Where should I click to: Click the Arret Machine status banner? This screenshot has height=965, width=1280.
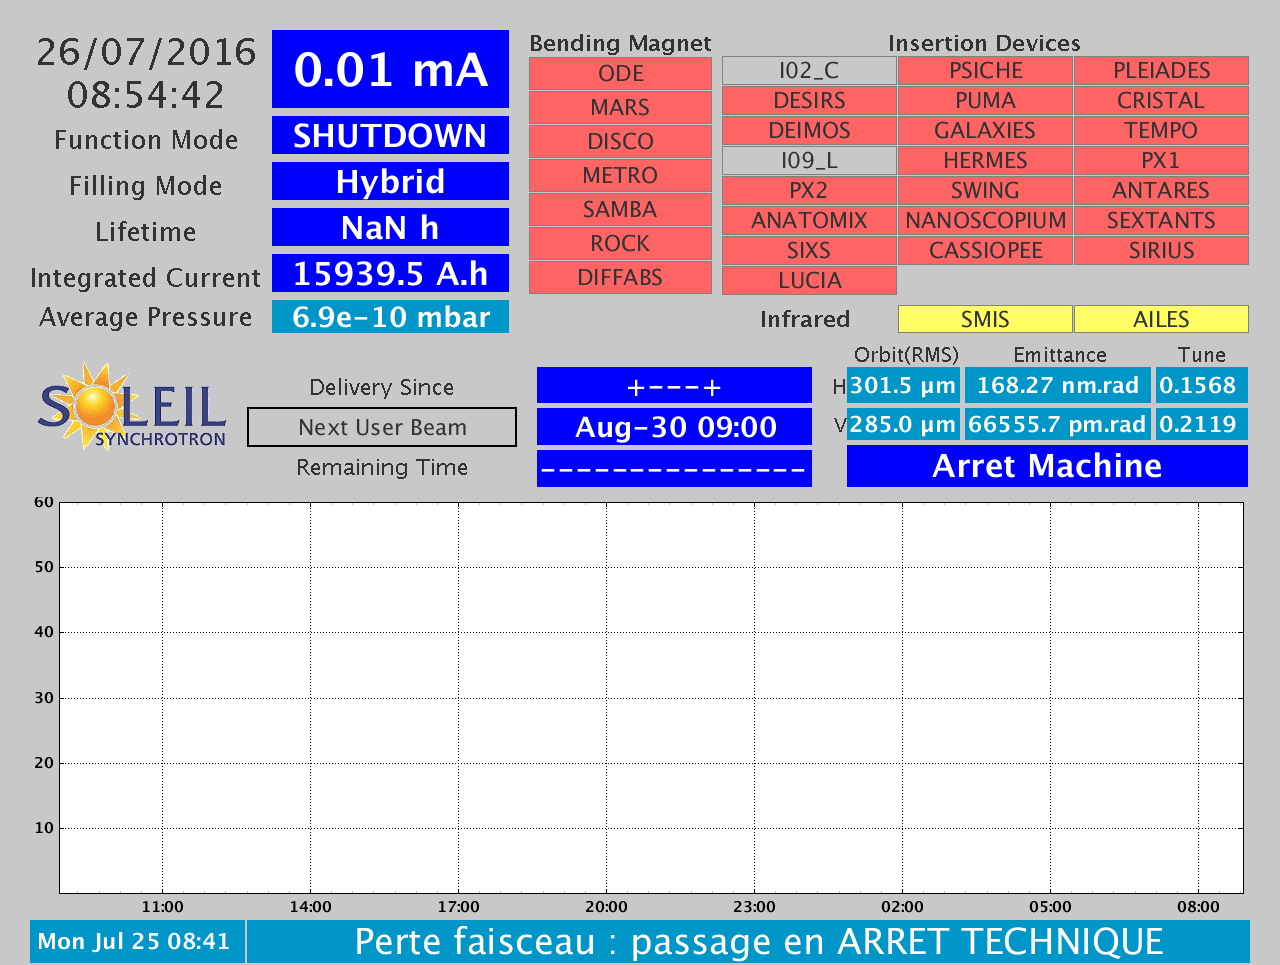(1047, 466)
